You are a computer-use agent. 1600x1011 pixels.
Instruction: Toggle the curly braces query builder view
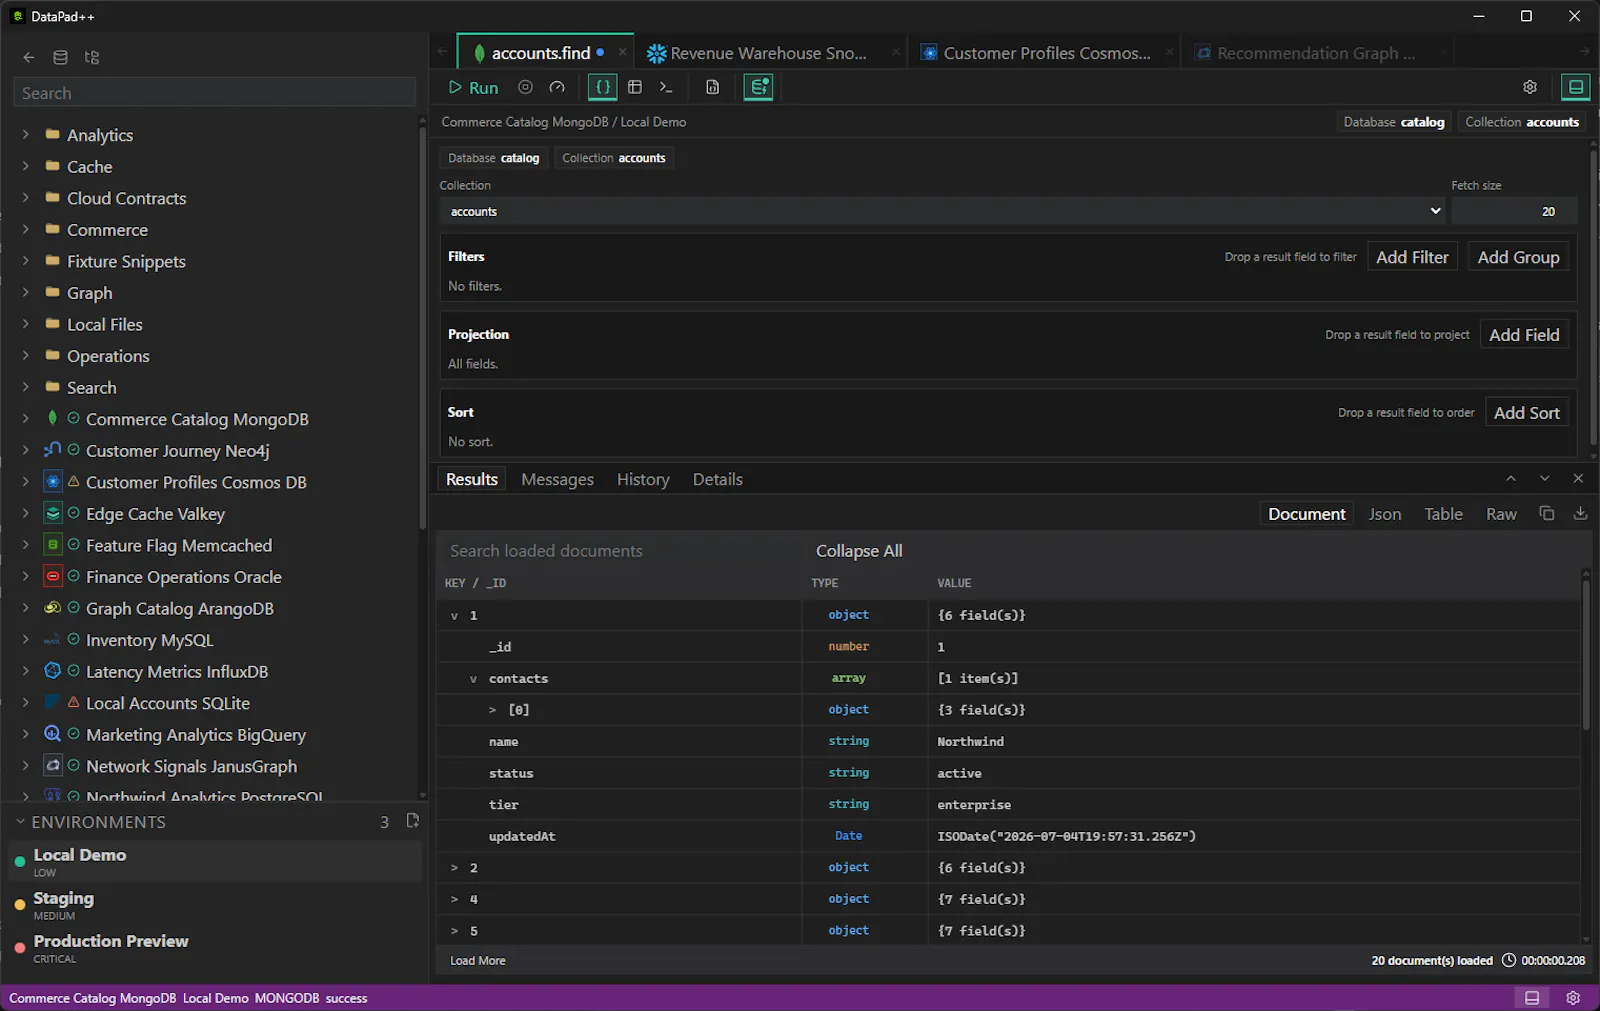pyautogui.click(x=602, y=87)
